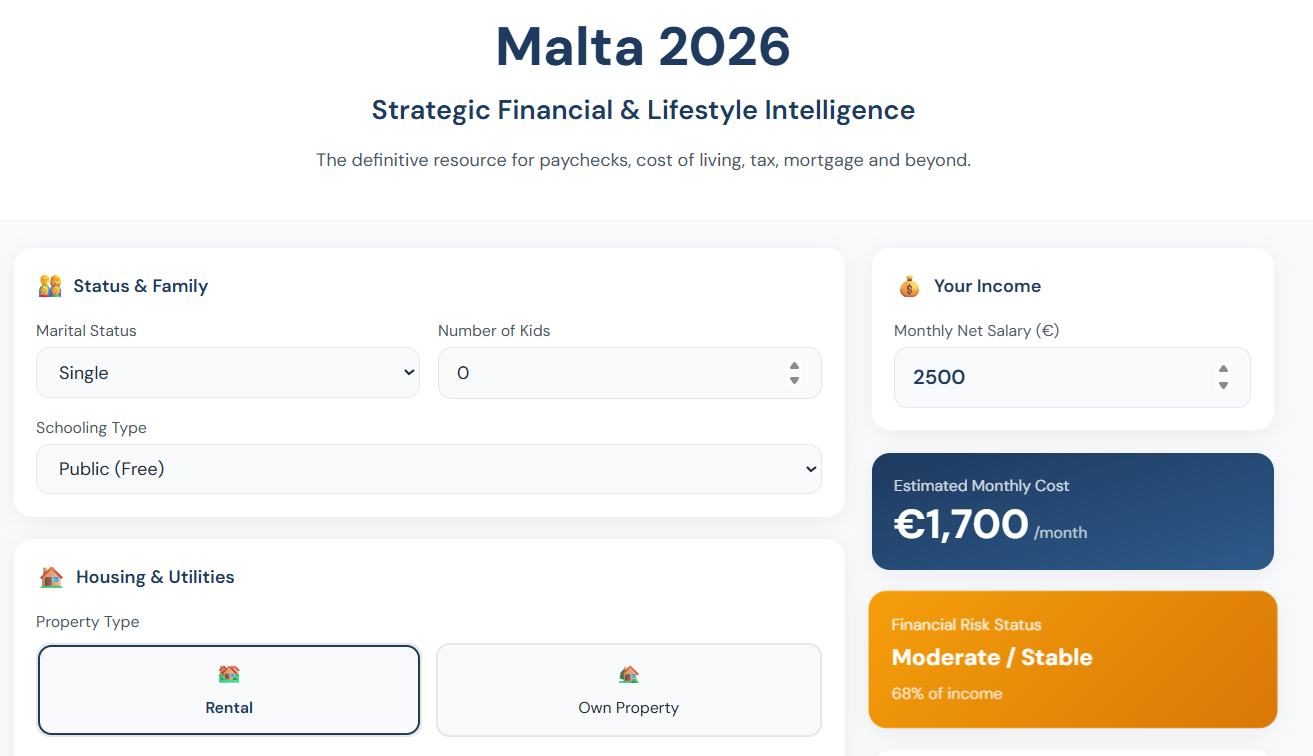Click the family emoji in the Status card
The width and height of the screenshot is (1313, 756).
click(x=49, y=286)
